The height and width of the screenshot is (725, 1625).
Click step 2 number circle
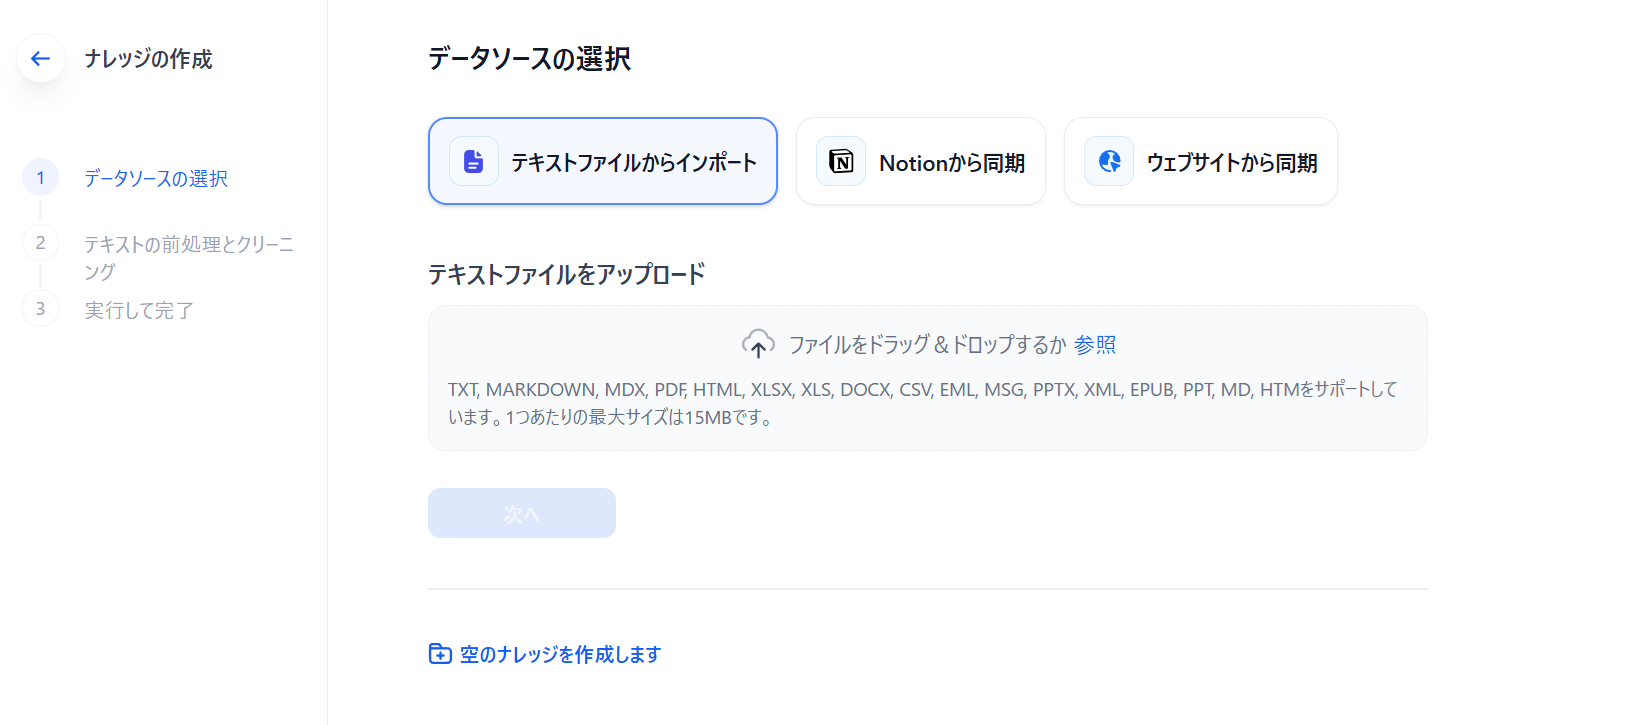40,242
